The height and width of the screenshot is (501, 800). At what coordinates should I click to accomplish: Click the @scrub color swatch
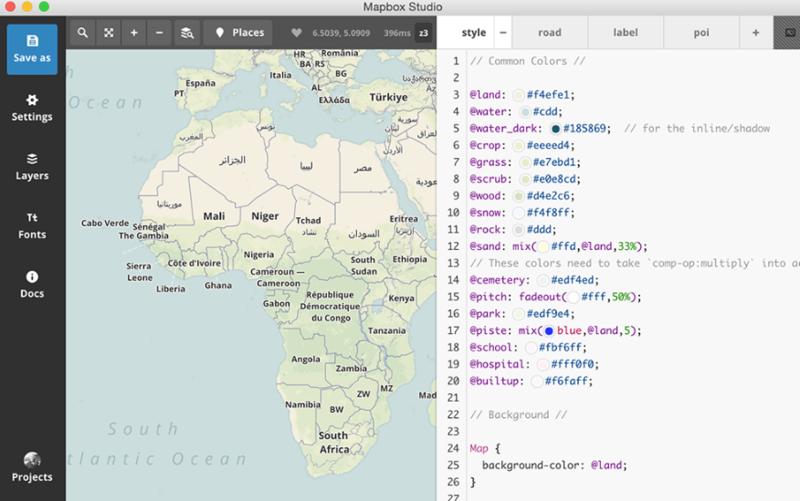524,179
